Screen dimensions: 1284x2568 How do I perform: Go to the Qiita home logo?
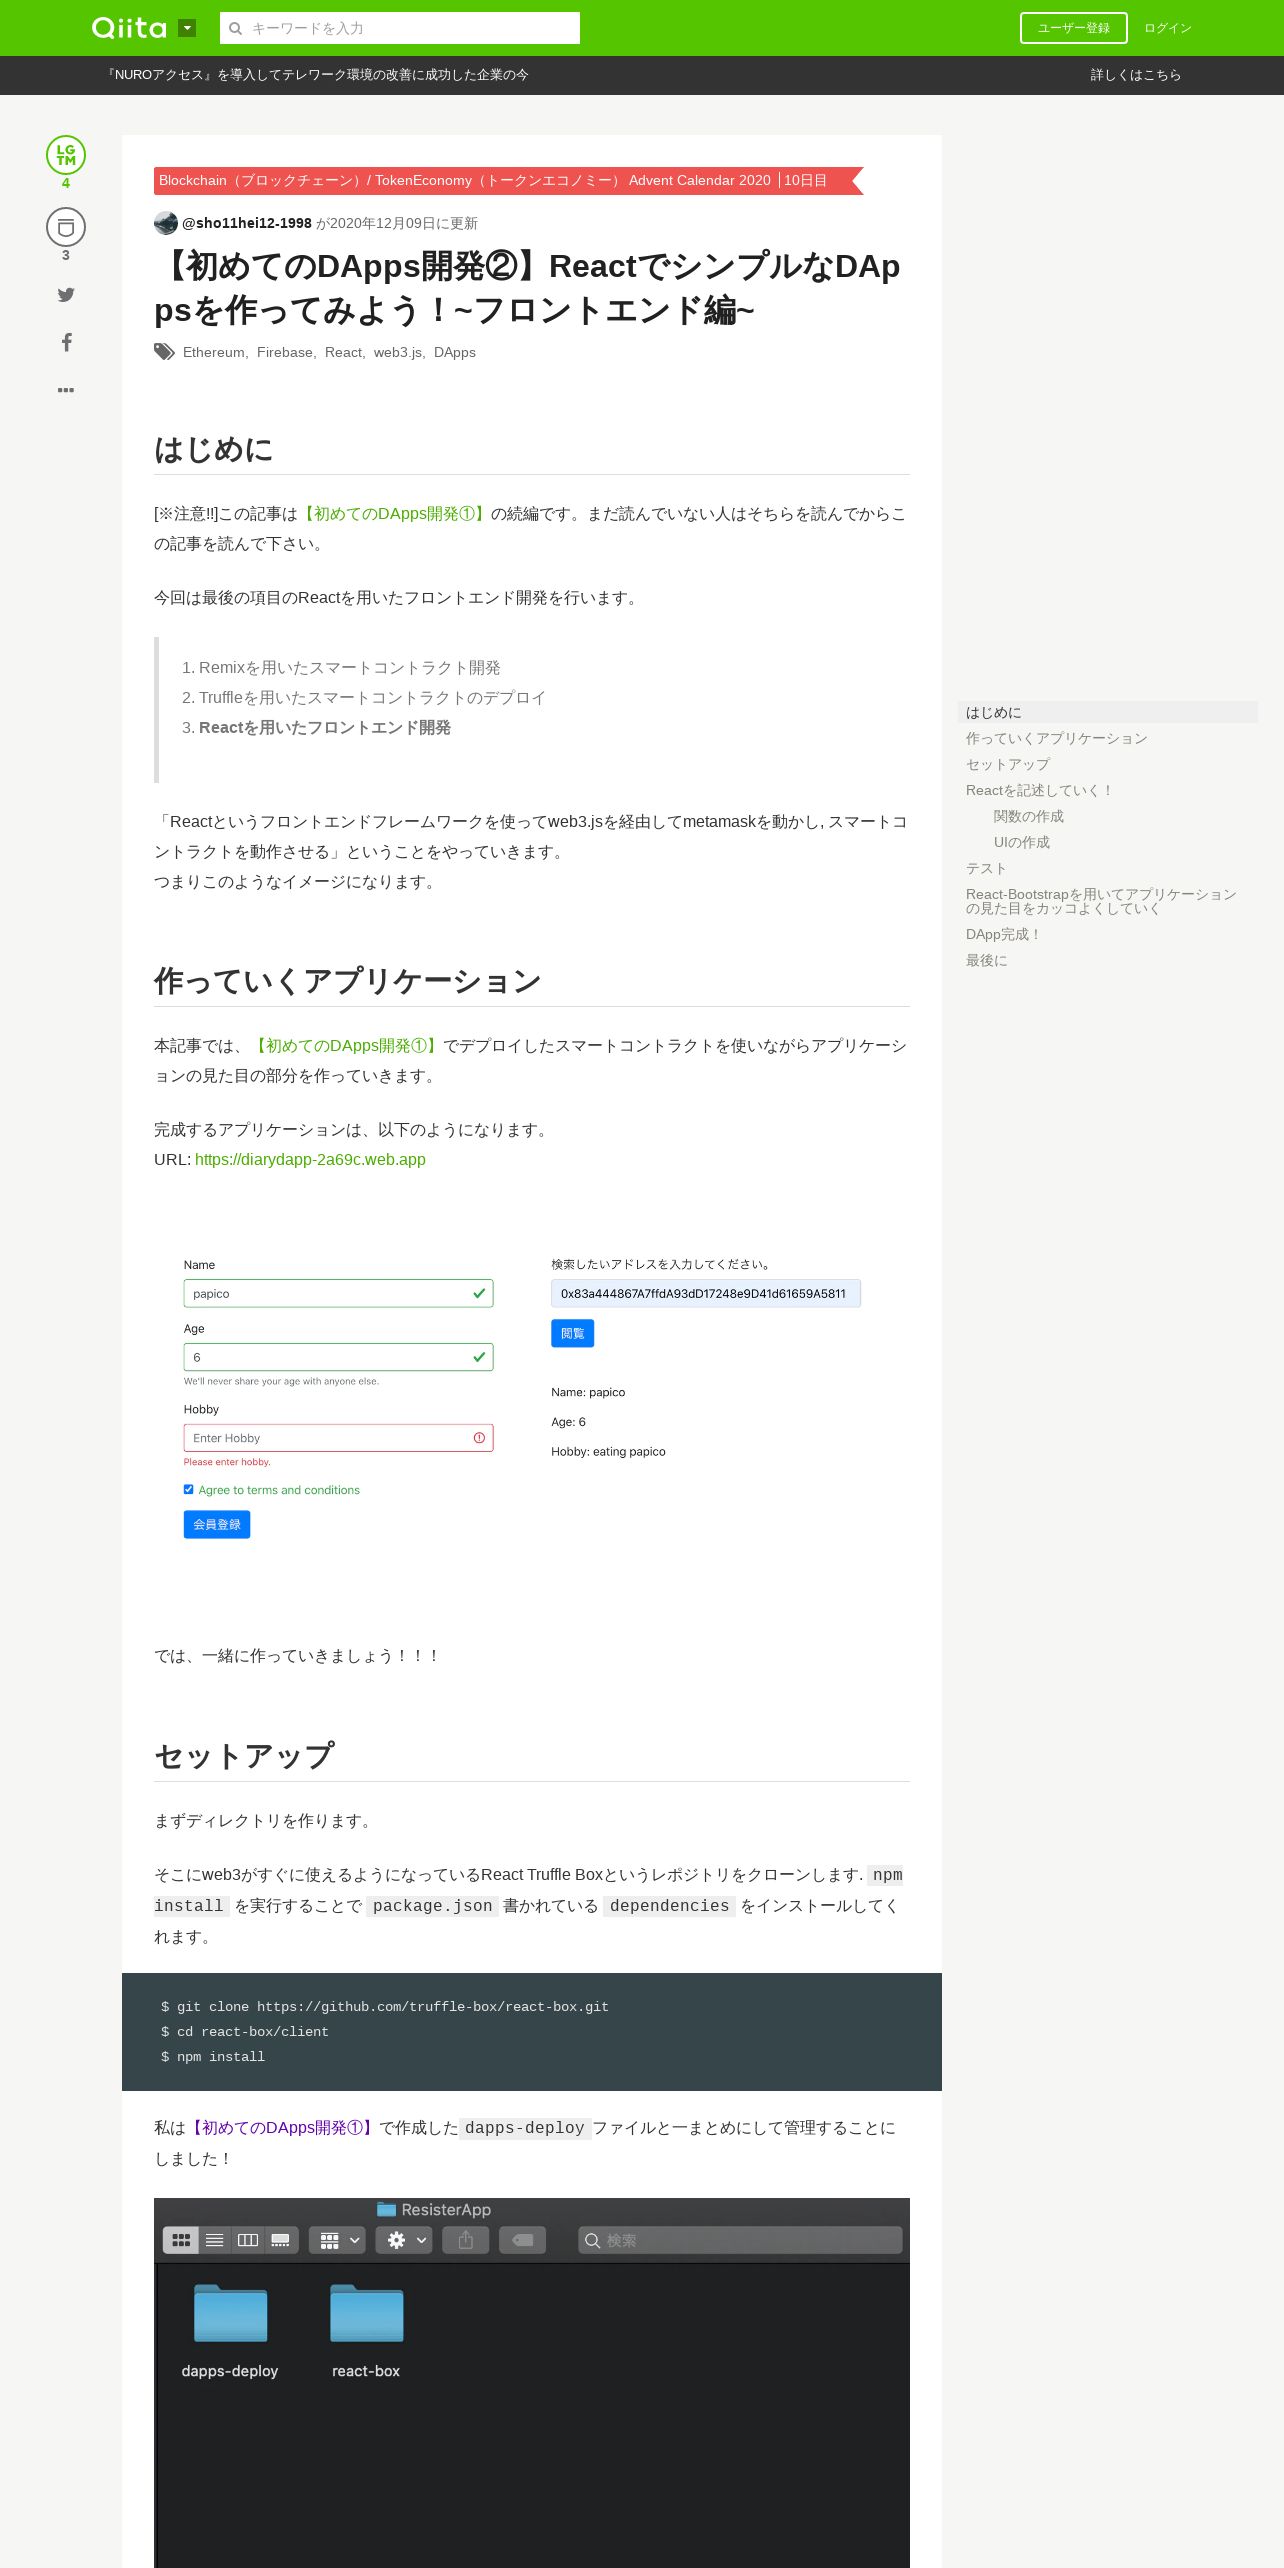(129, 28)
